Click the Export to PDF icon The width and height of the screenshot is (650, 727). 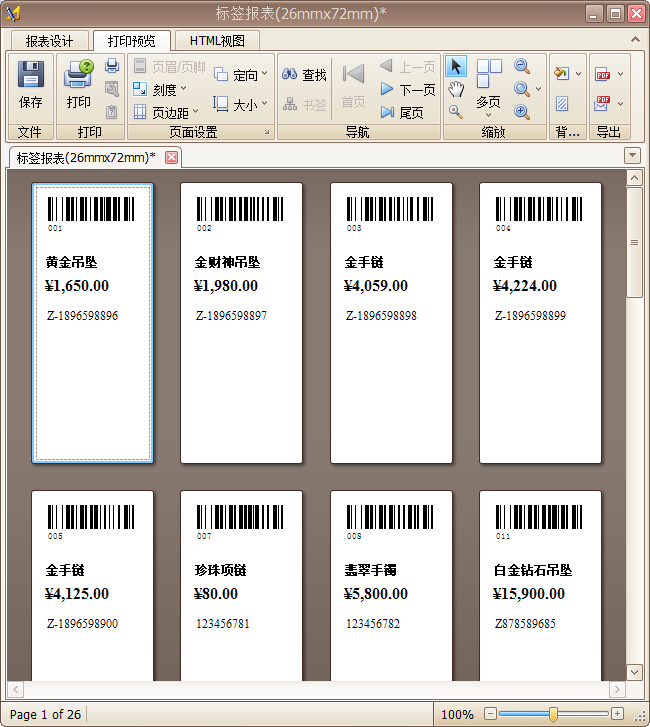click(x=603, y=74)
